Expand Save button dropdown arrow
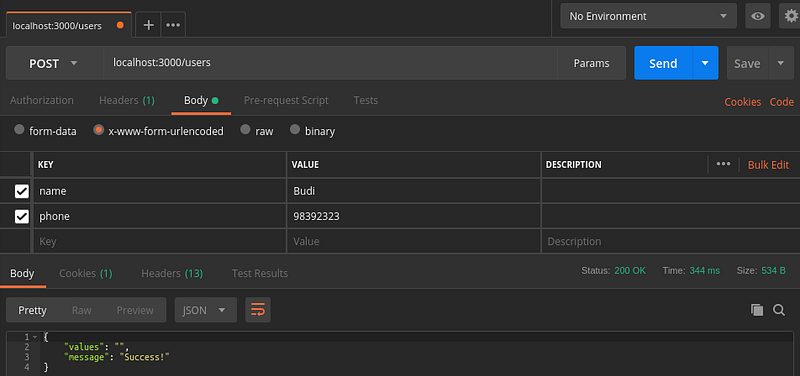This screenshot has width=800, height=376. pos(781,63)
